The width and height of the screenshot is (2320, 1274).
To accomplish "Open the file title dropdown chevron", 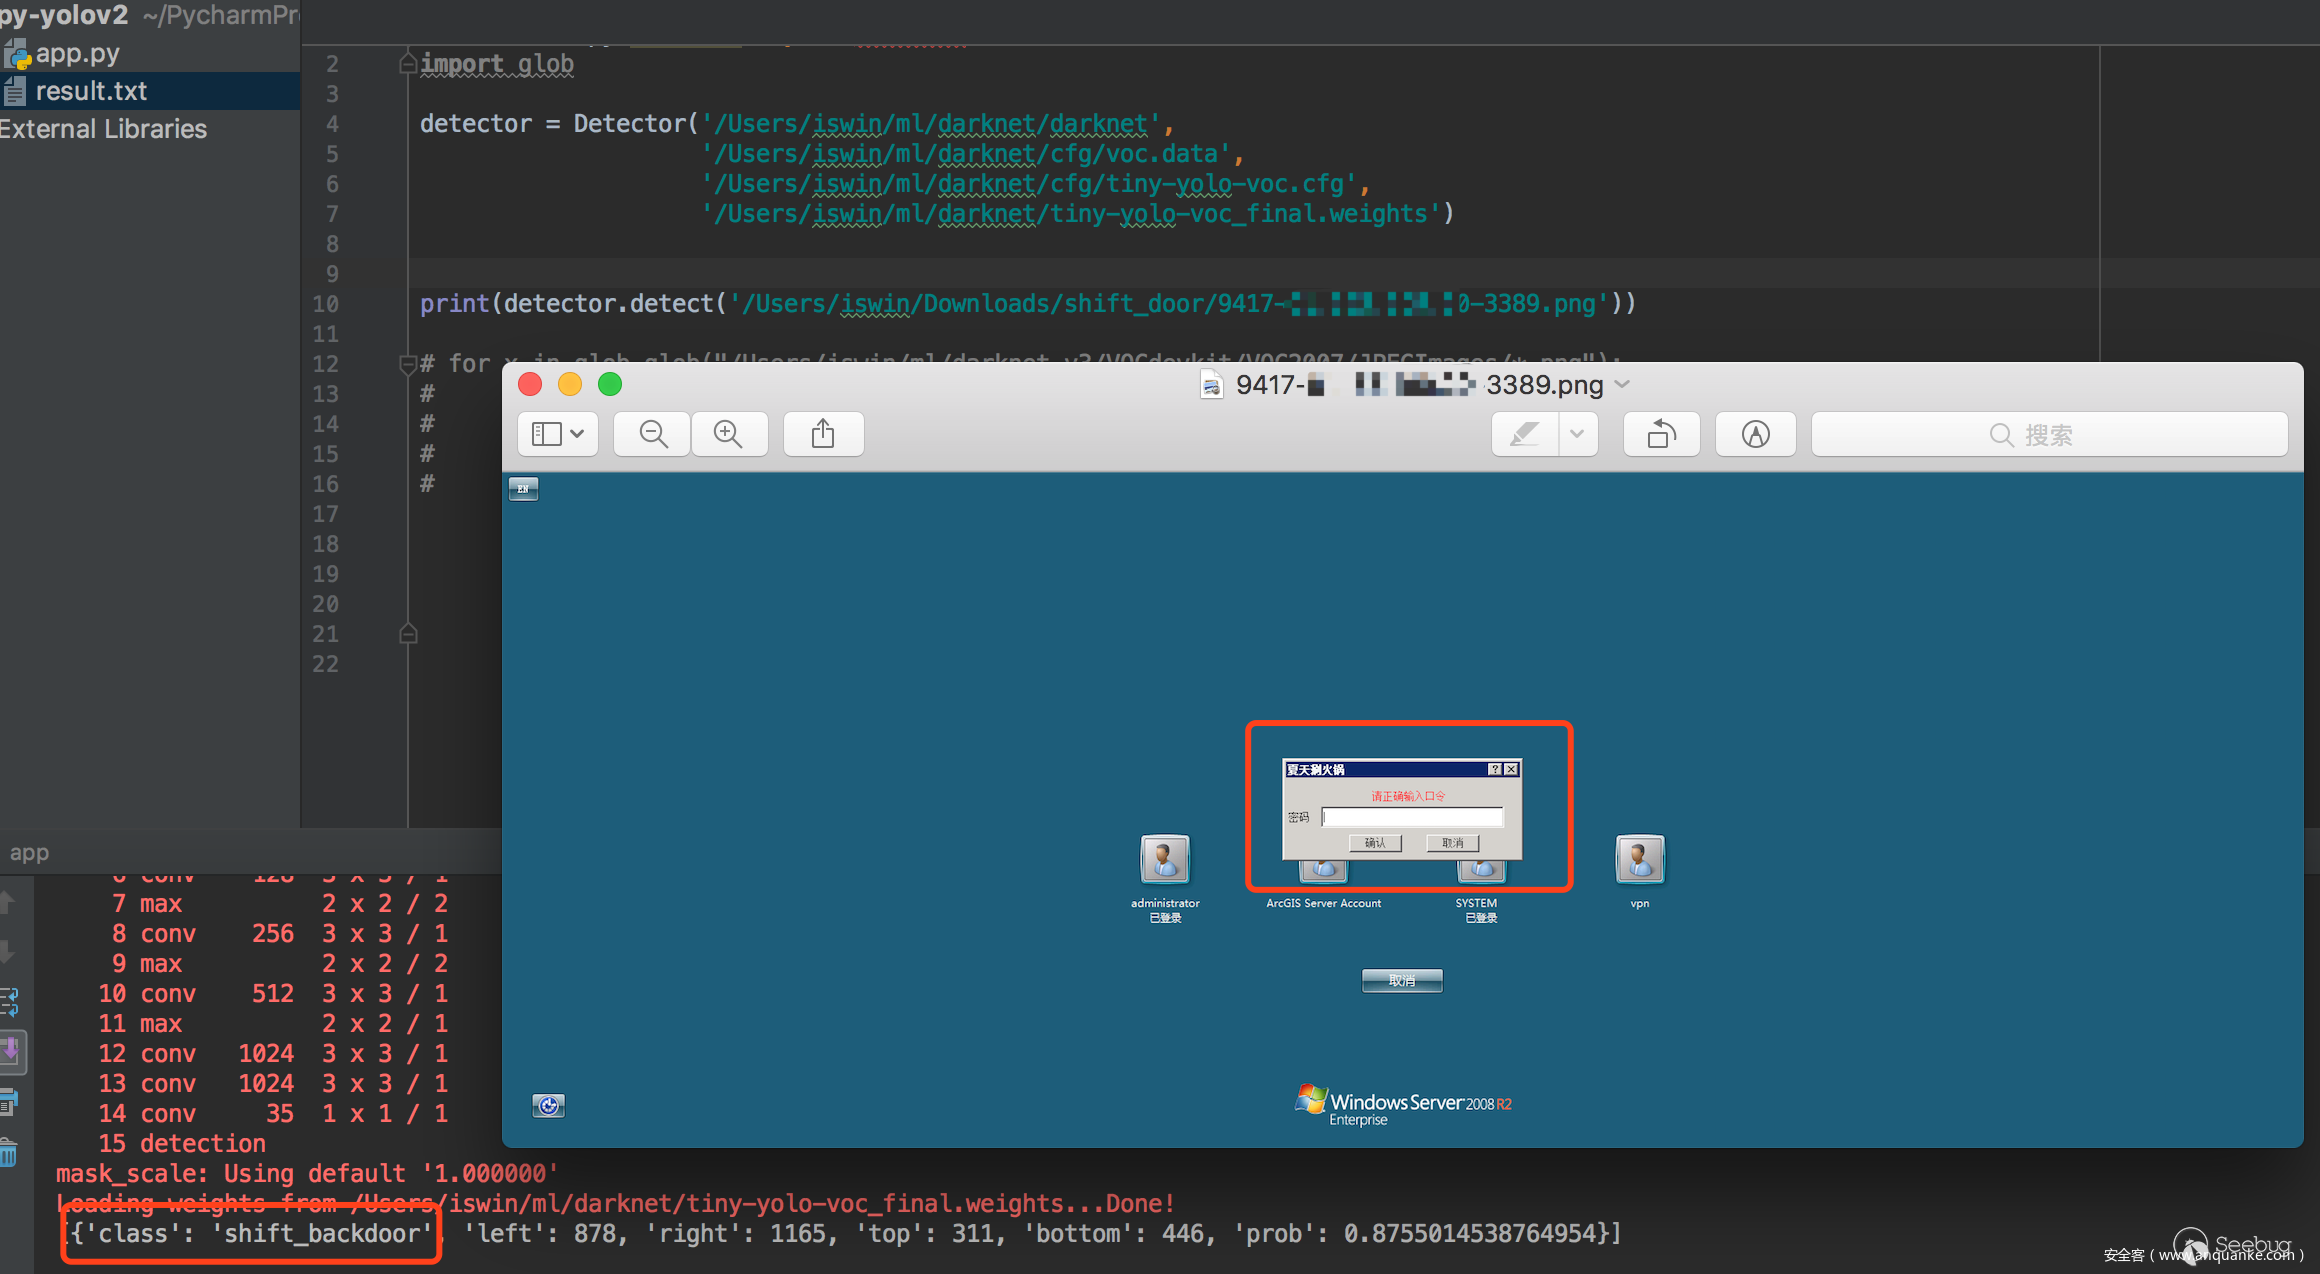I will coord(1623,385).
